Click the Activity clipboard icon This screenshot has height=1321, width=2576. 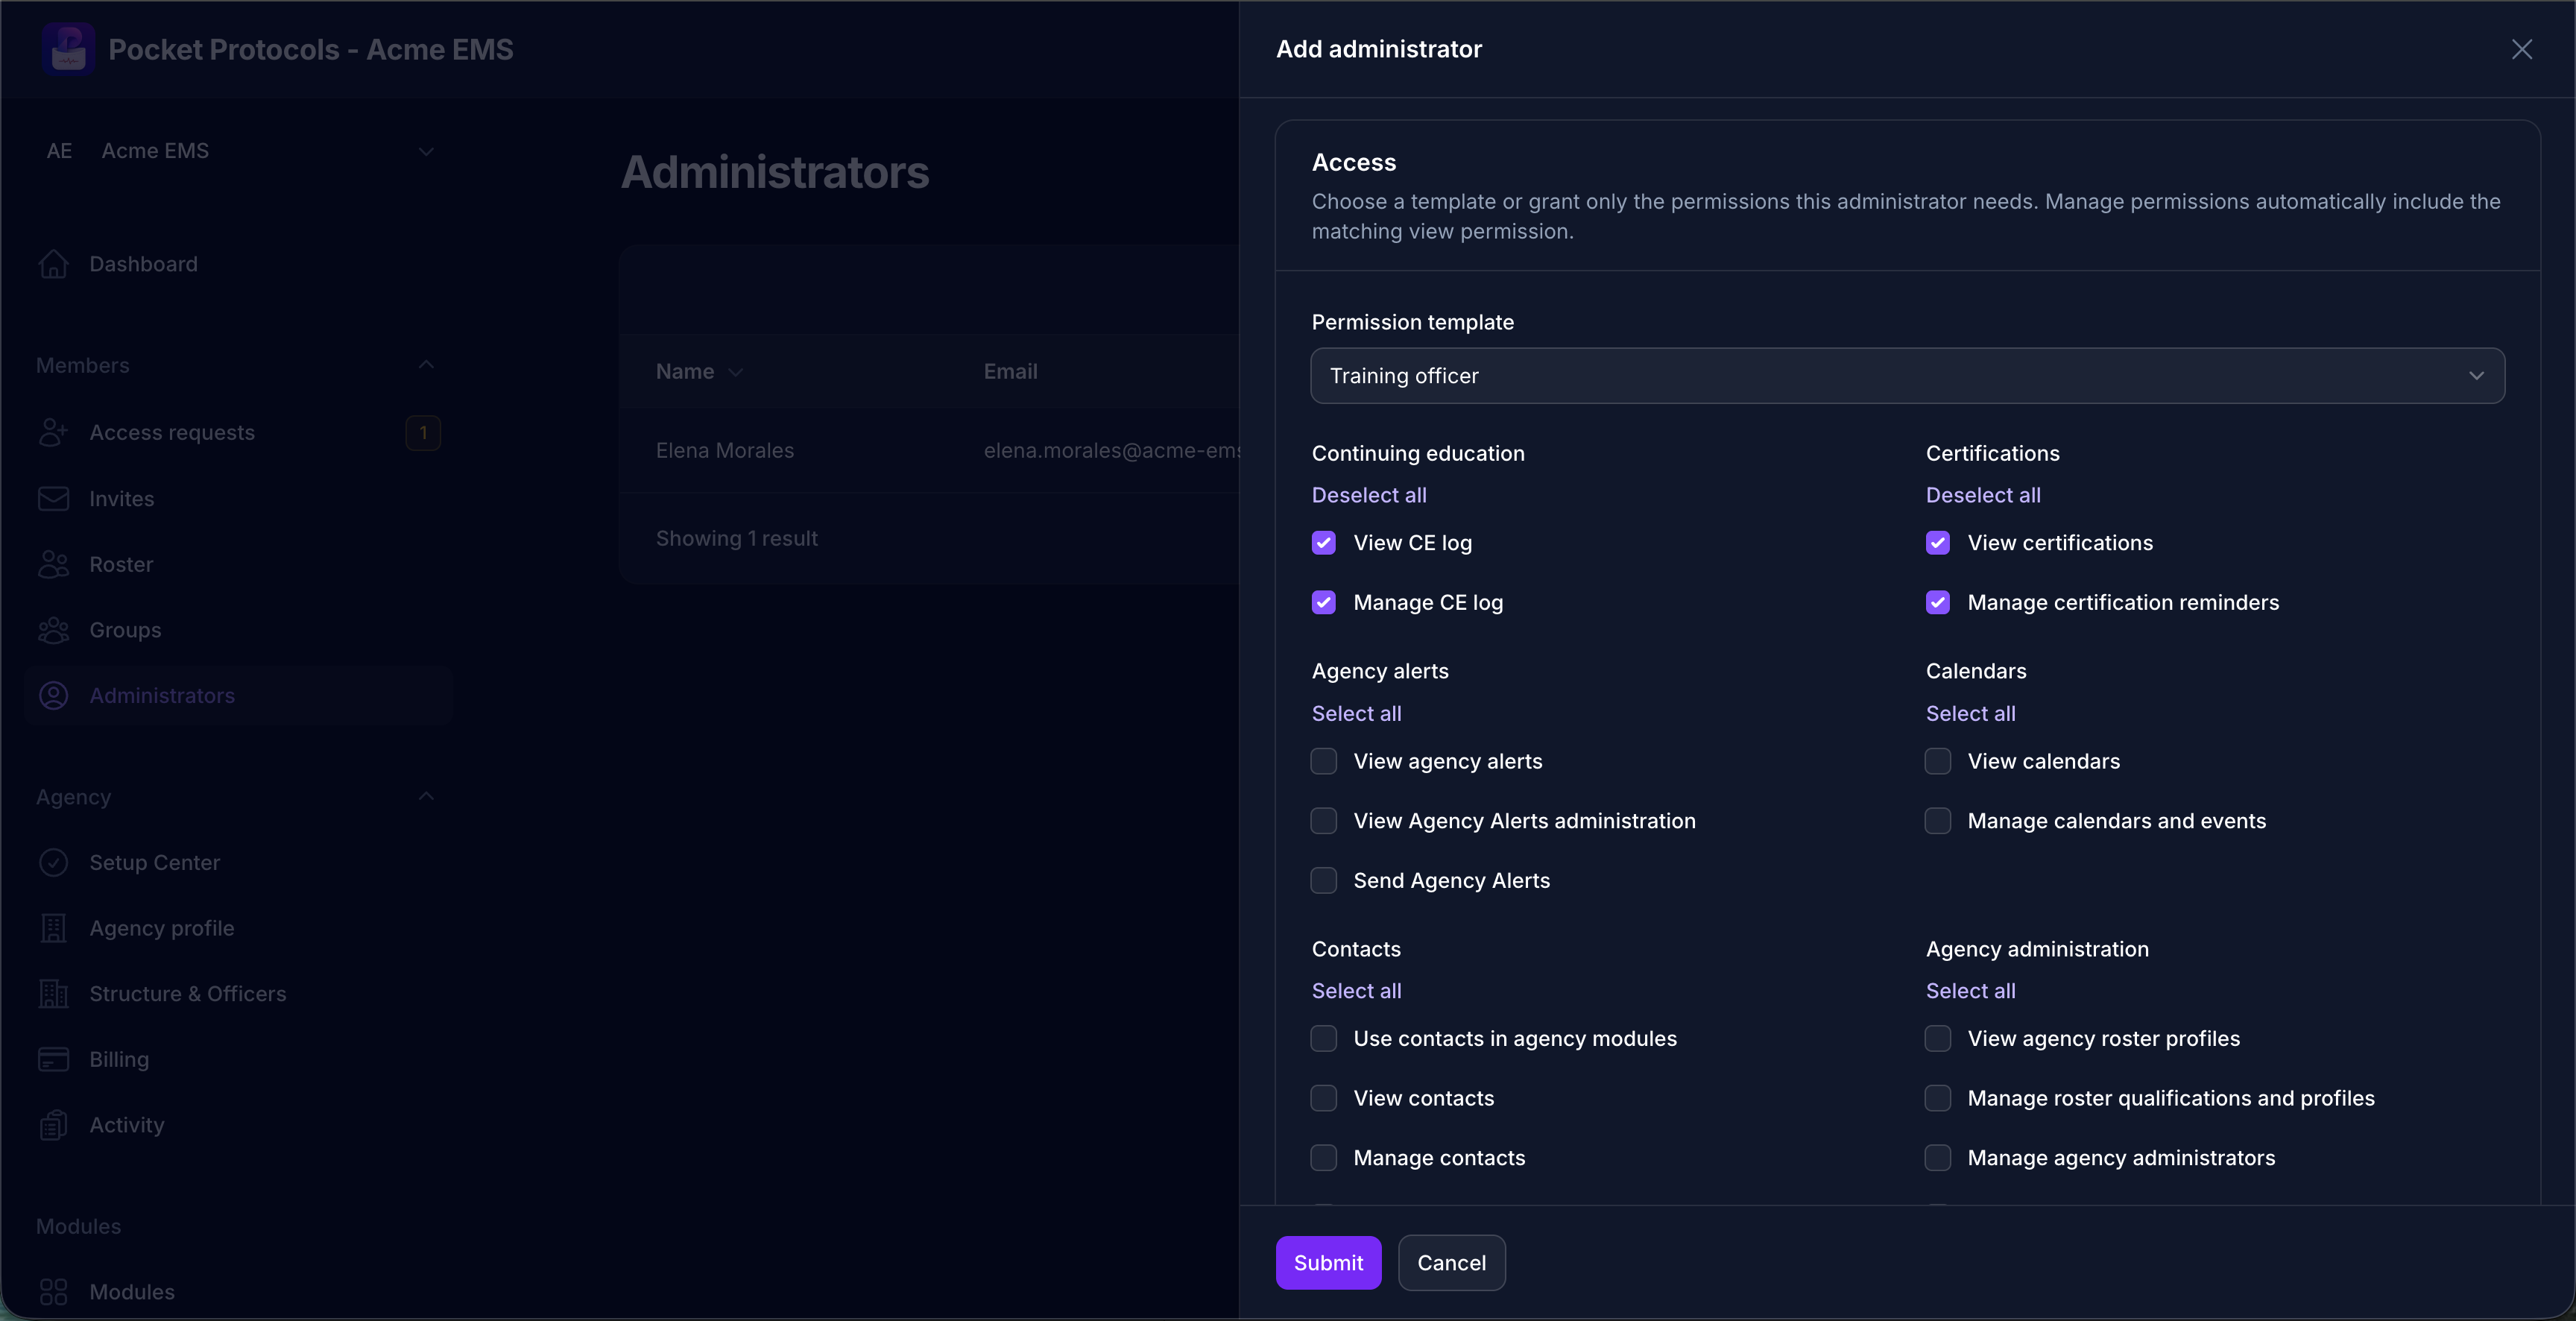[x=53, y=1125]
